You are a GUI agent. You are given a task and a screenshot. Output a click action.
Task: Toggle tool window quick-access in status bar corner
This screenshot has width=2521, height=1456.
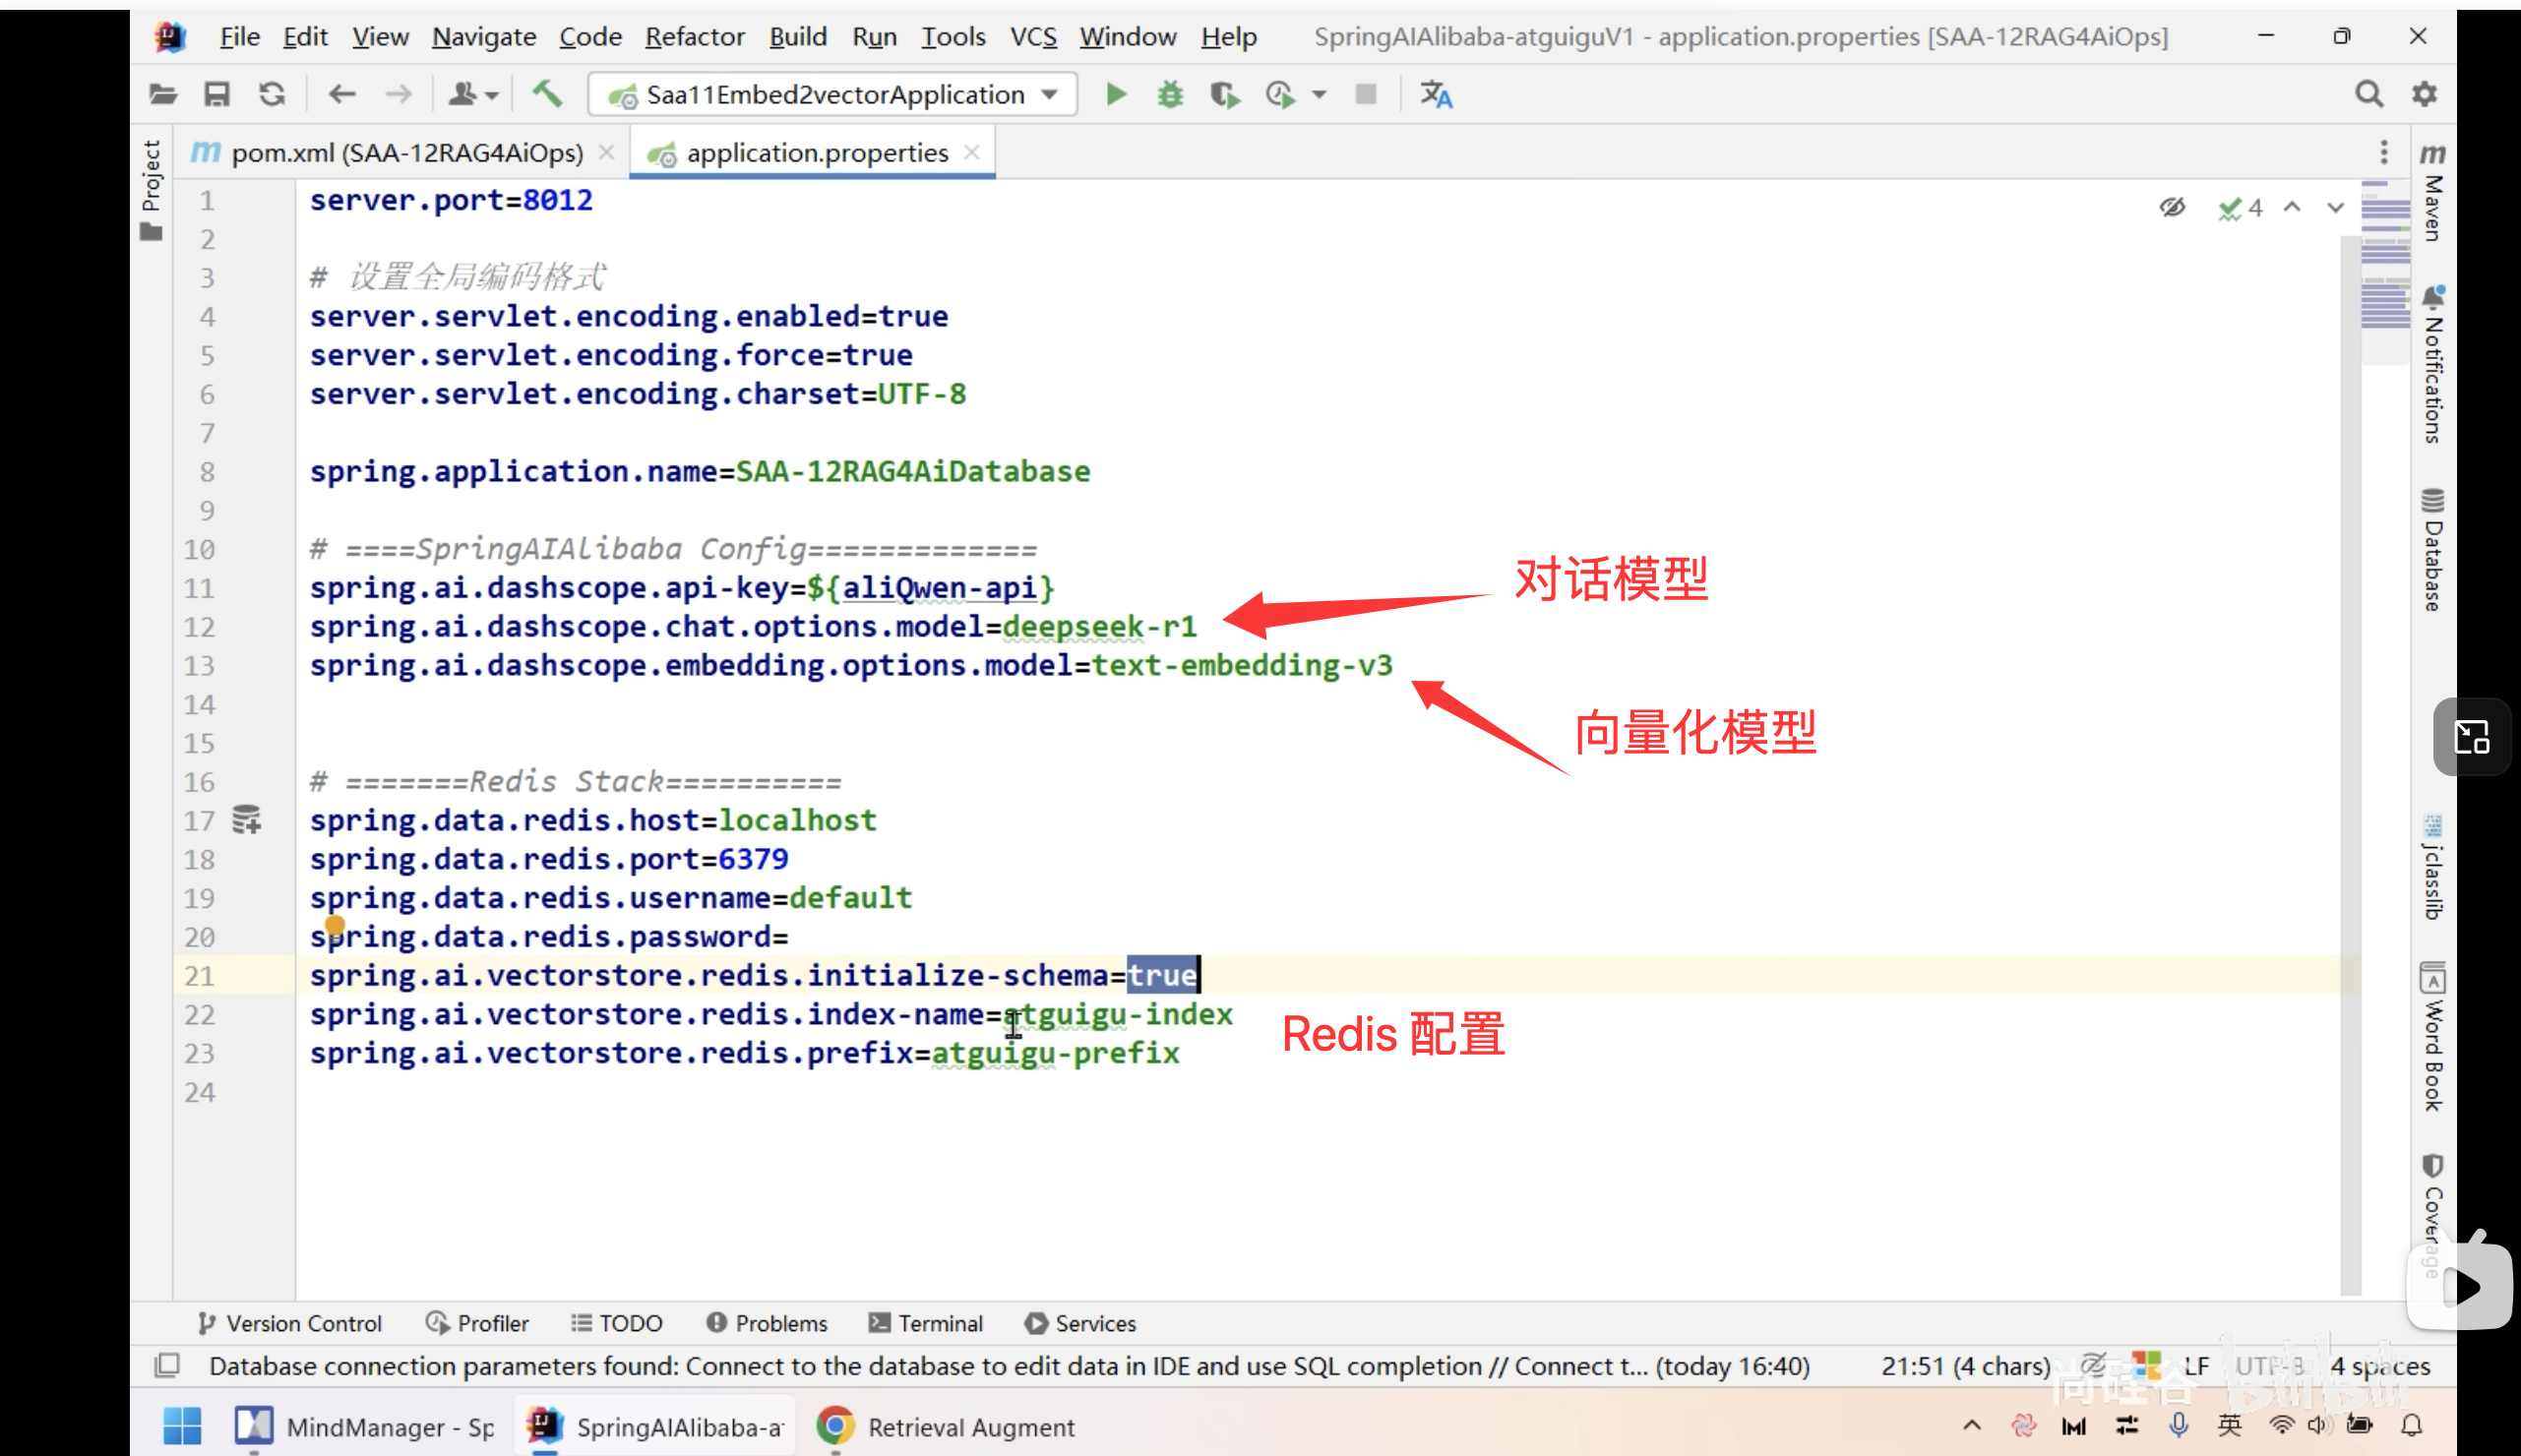click(x=167, y=1365)
